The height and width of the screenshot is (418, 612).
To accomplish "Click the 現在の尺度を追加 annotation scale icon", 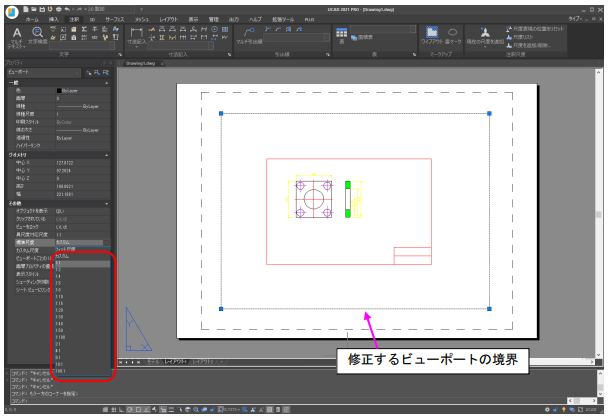I will 486,33.
